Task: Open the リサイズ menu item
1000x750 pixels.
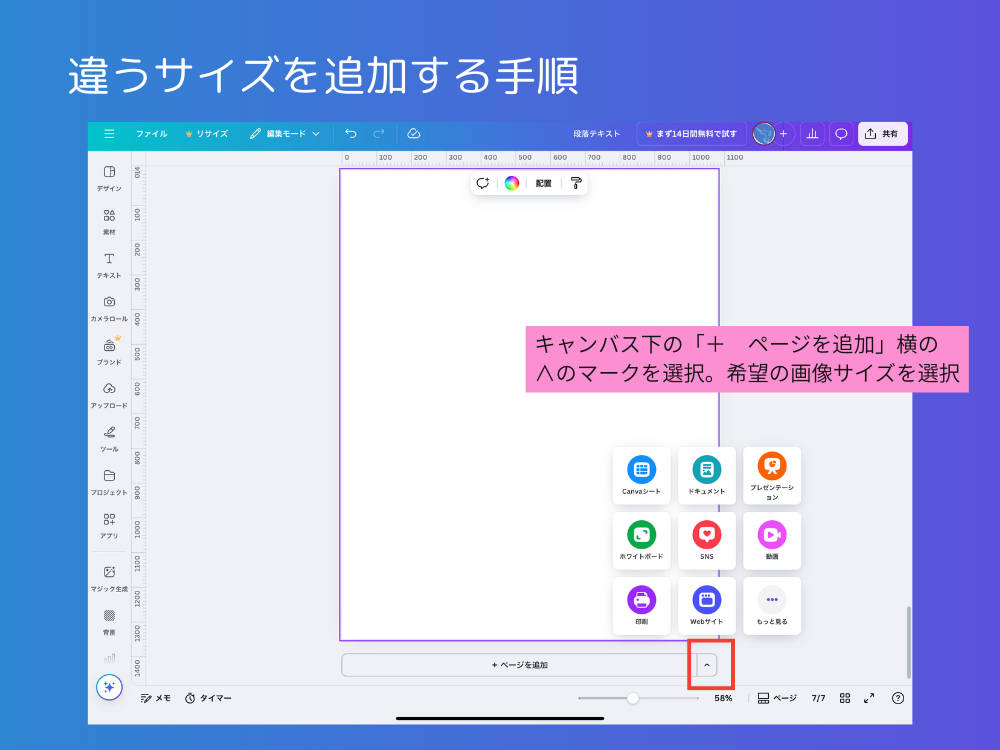Action: click(x=207, y=133)
